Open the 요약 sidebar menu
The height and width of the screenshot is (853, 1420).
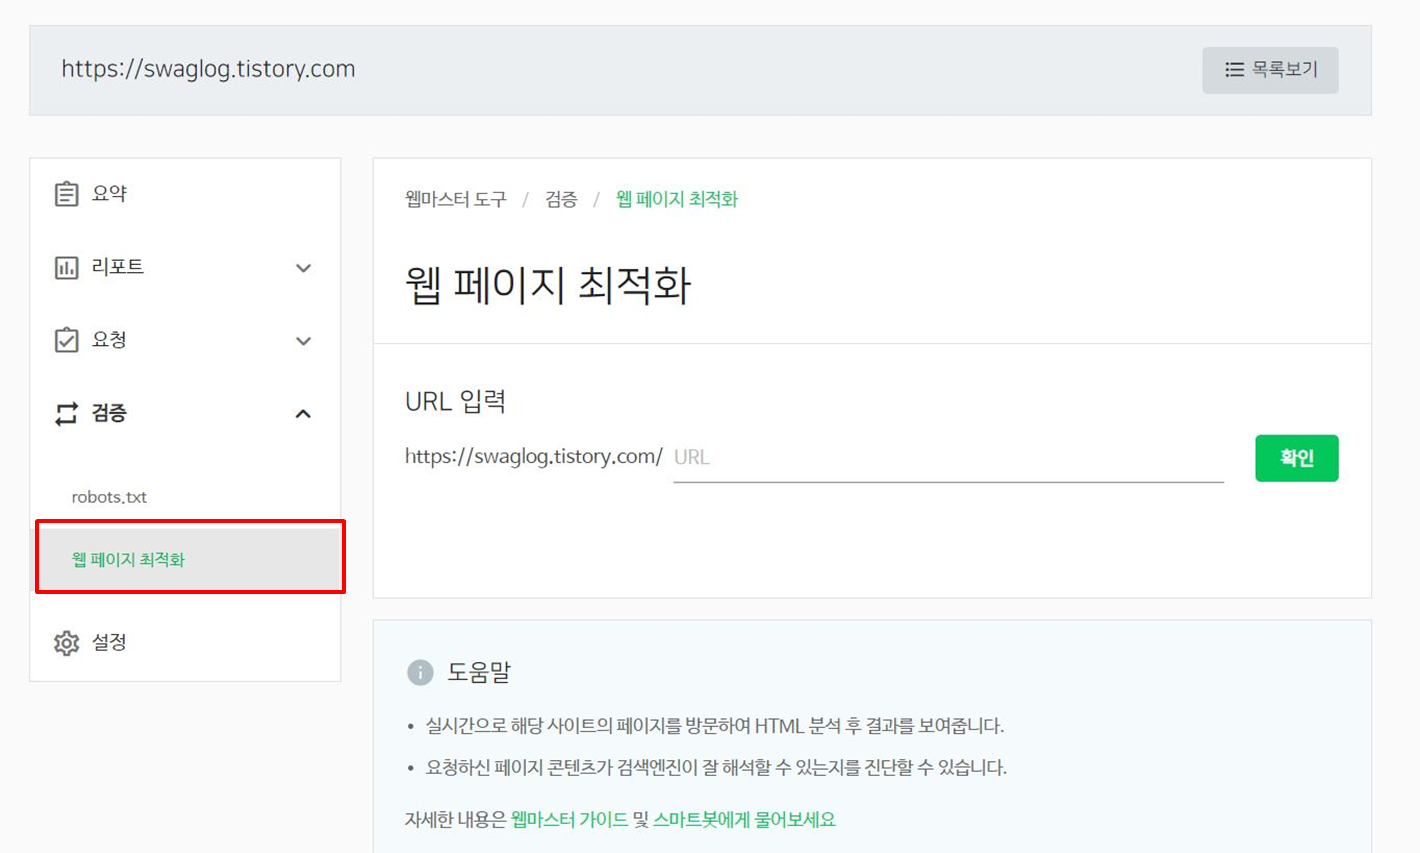tap(185, 193)
